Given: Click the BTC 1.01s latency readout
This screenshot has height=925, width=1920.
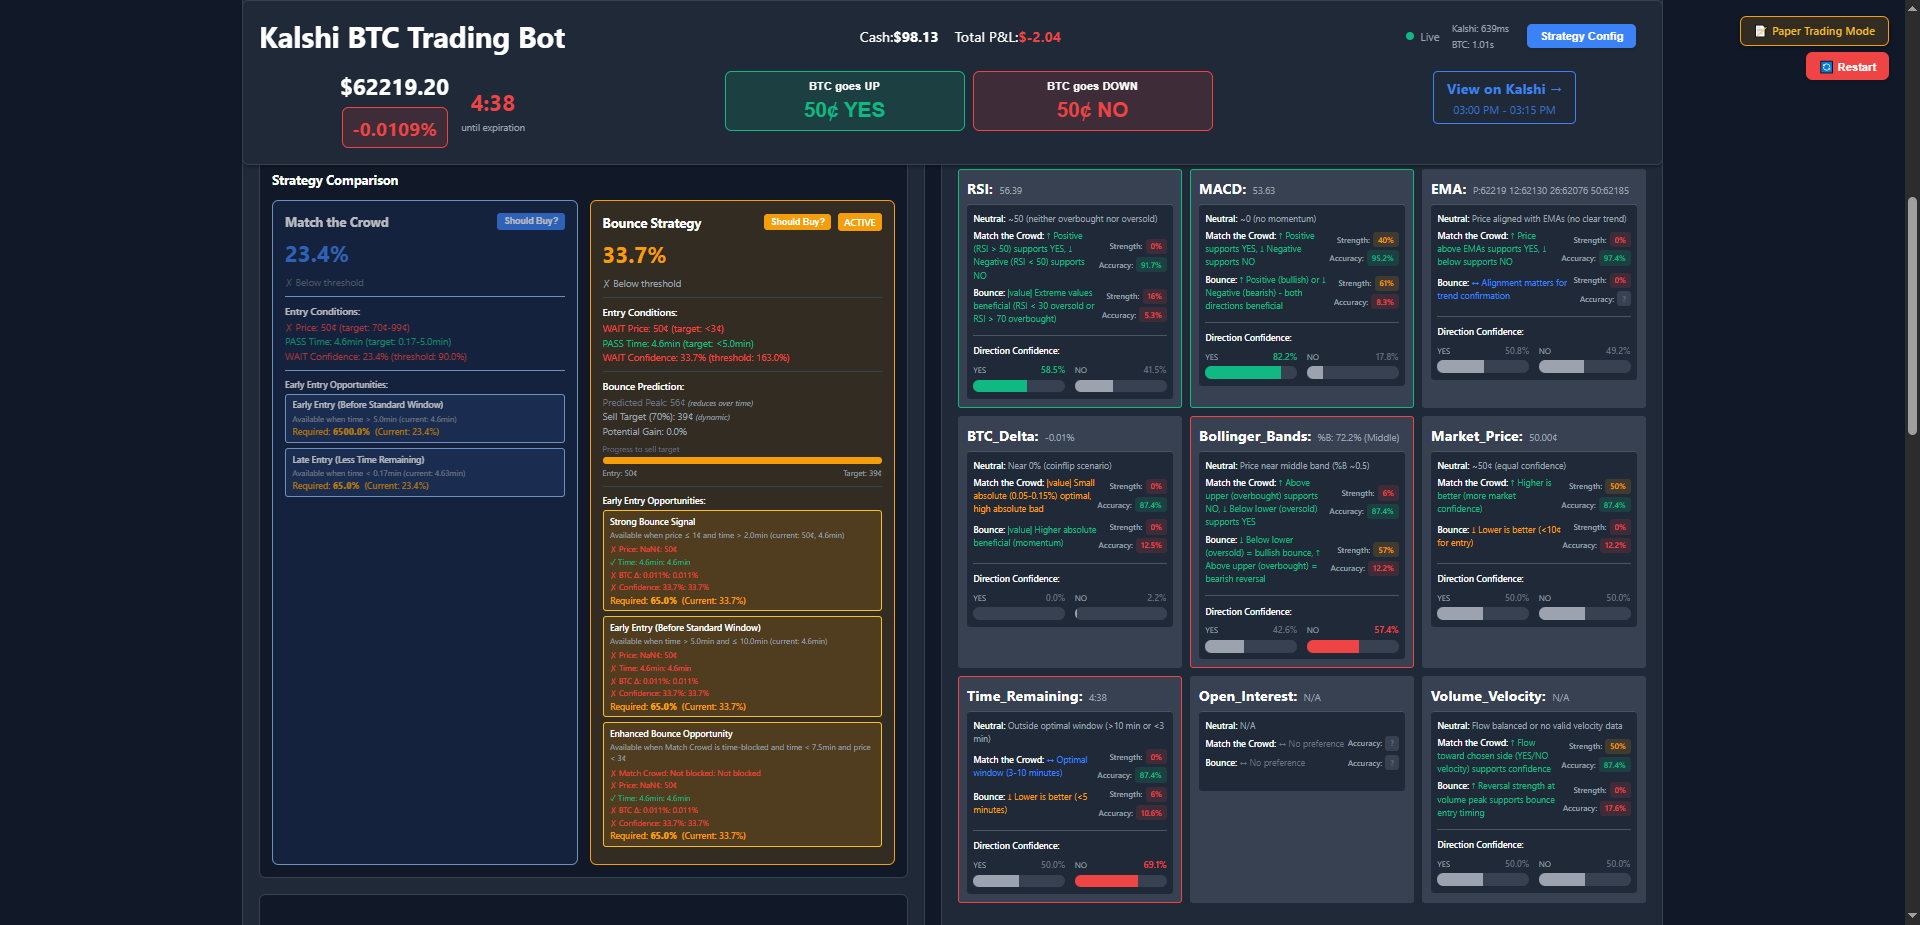Looking at the screenshot, I should pos(1473,45).
